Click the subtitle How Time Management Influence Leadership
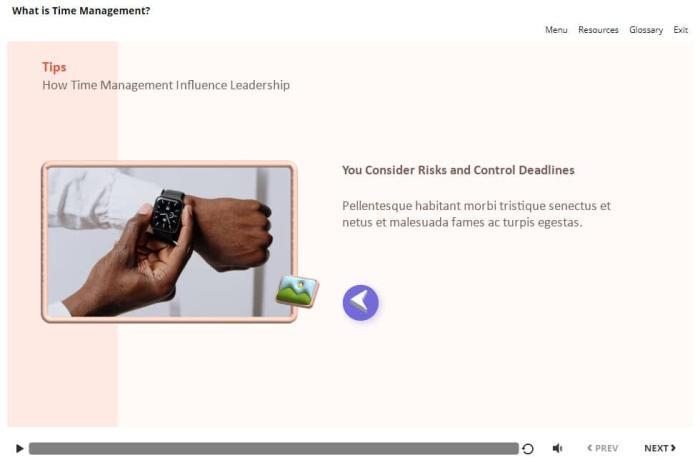Screen dimensions: 700x470 click(166, 85)
